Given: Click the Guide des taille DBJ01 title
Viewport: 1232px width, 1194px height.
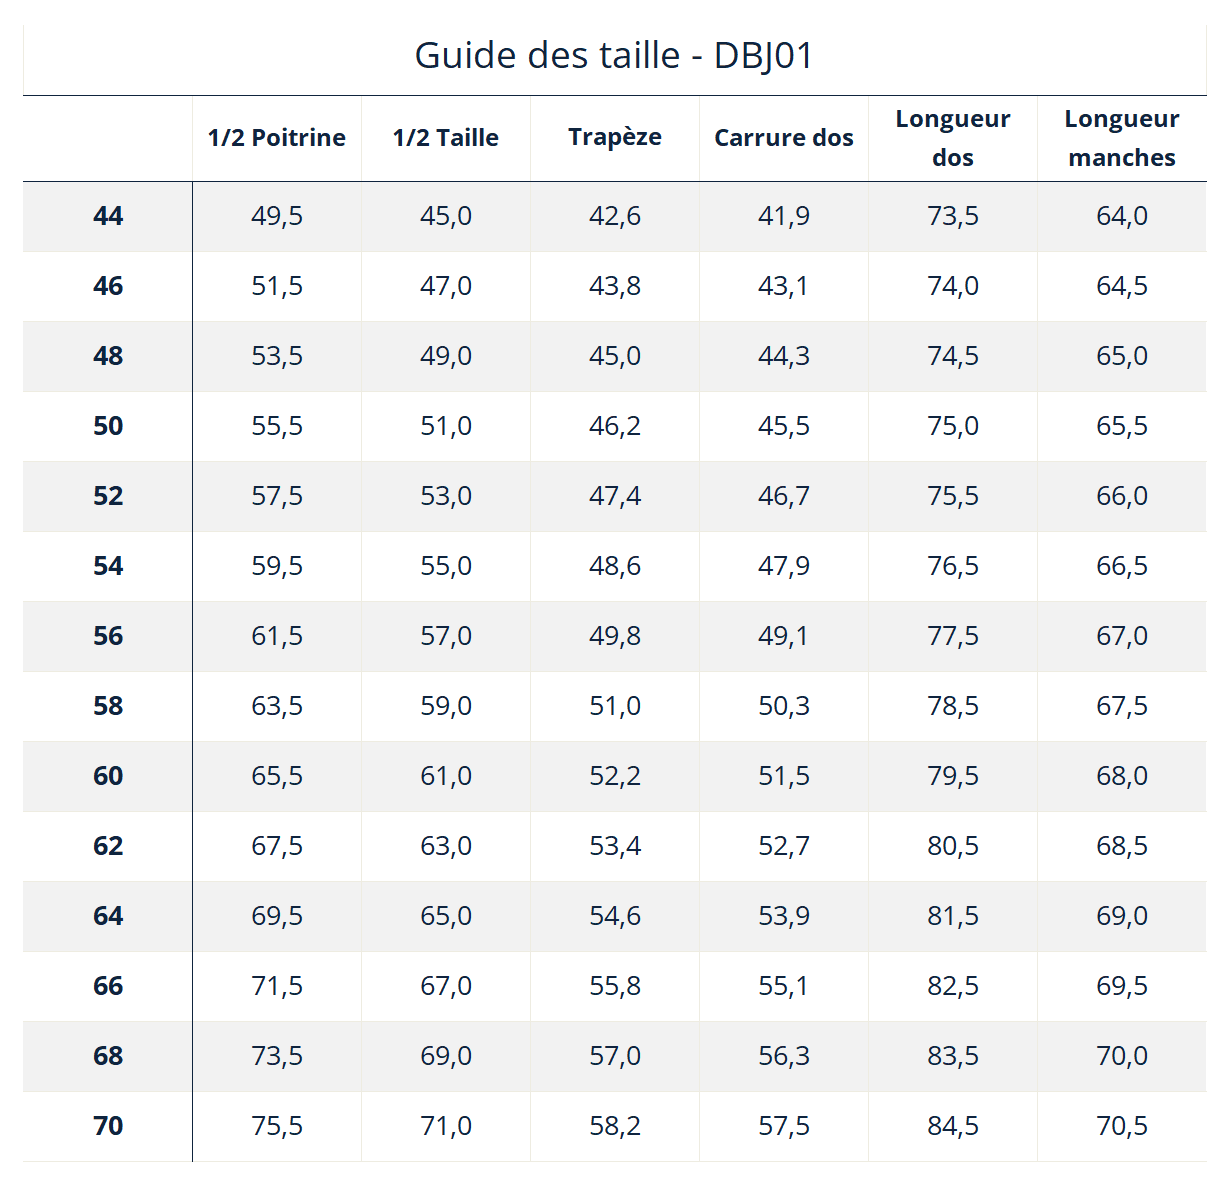Looking at the screenshot, I should click(x=614, y=55).
